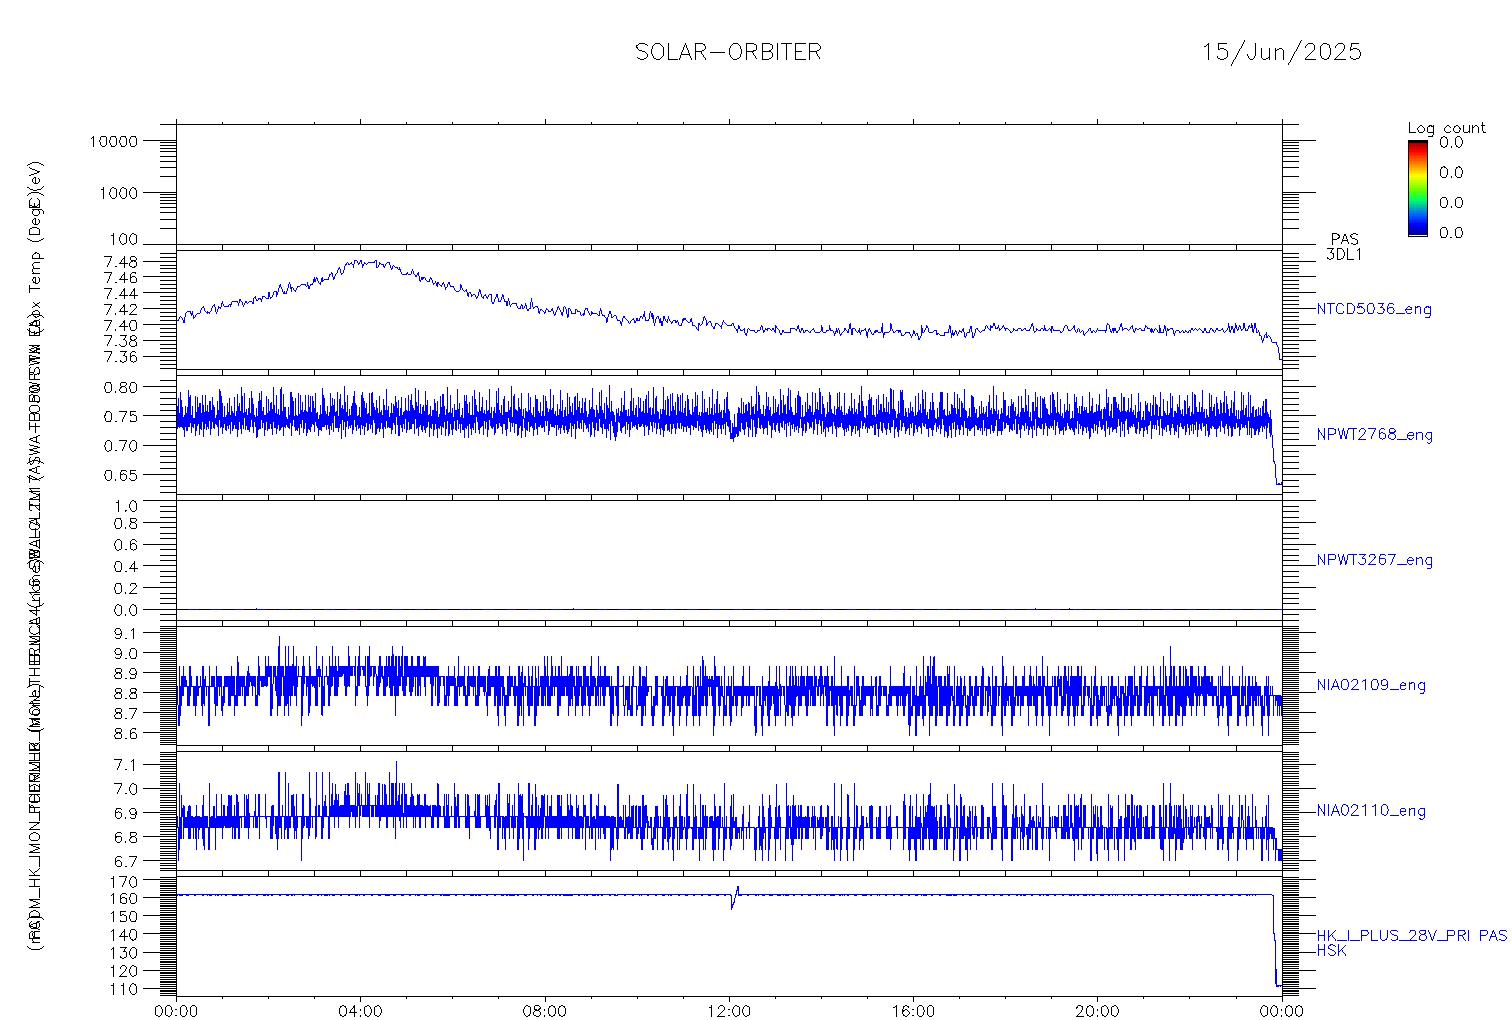Click the 3DL1 panel label

pos(1343,254)
